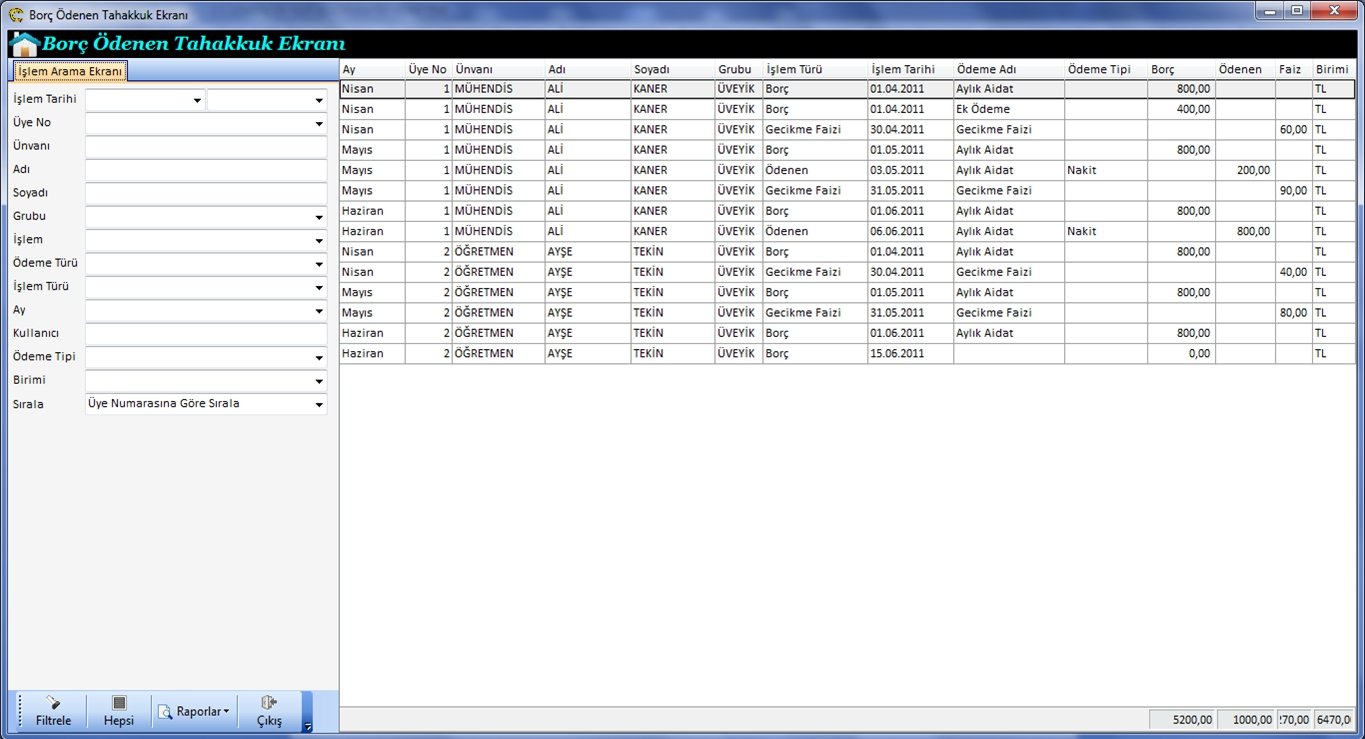The height and width of the screenshot is (739, 1365).
Task: Select the İşlem Arama Ekranı tab
Action: [70, 72]
